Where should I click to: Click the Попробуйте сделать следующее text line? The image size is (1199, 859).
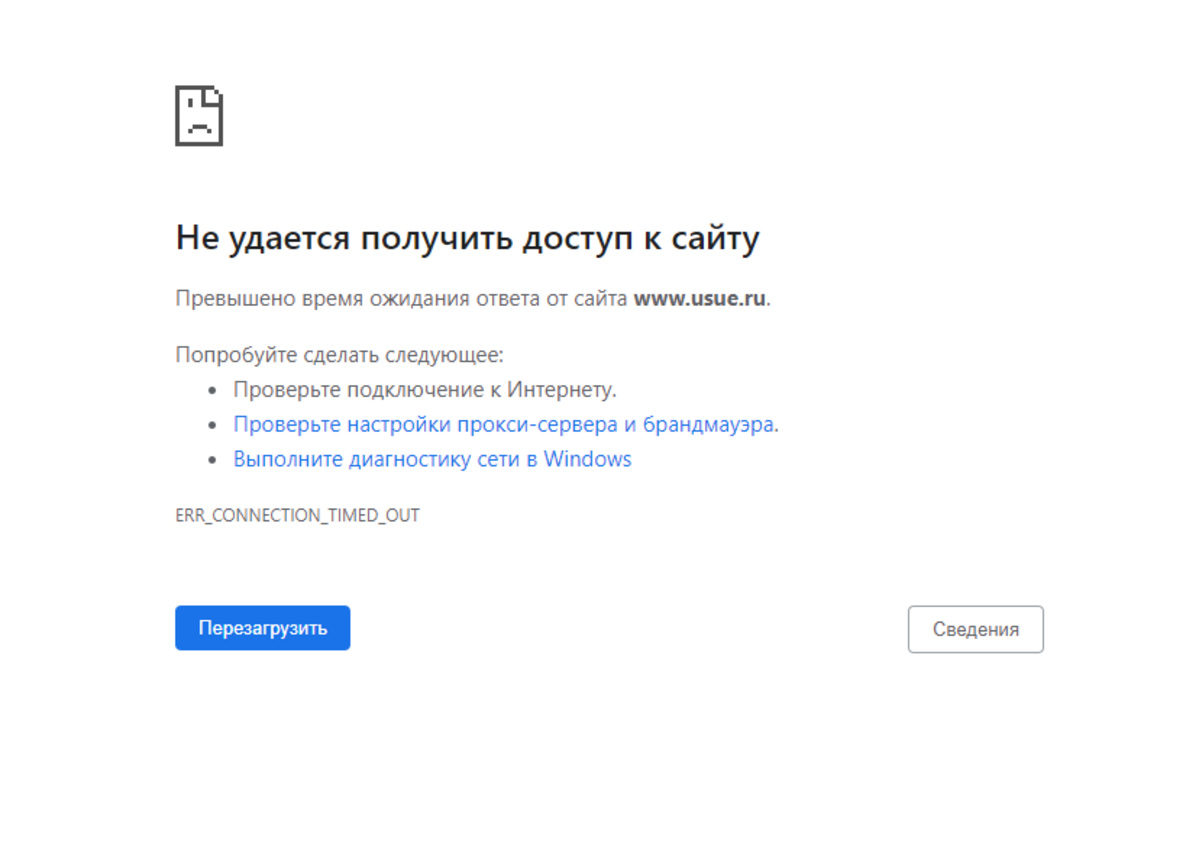pos(339,355)
